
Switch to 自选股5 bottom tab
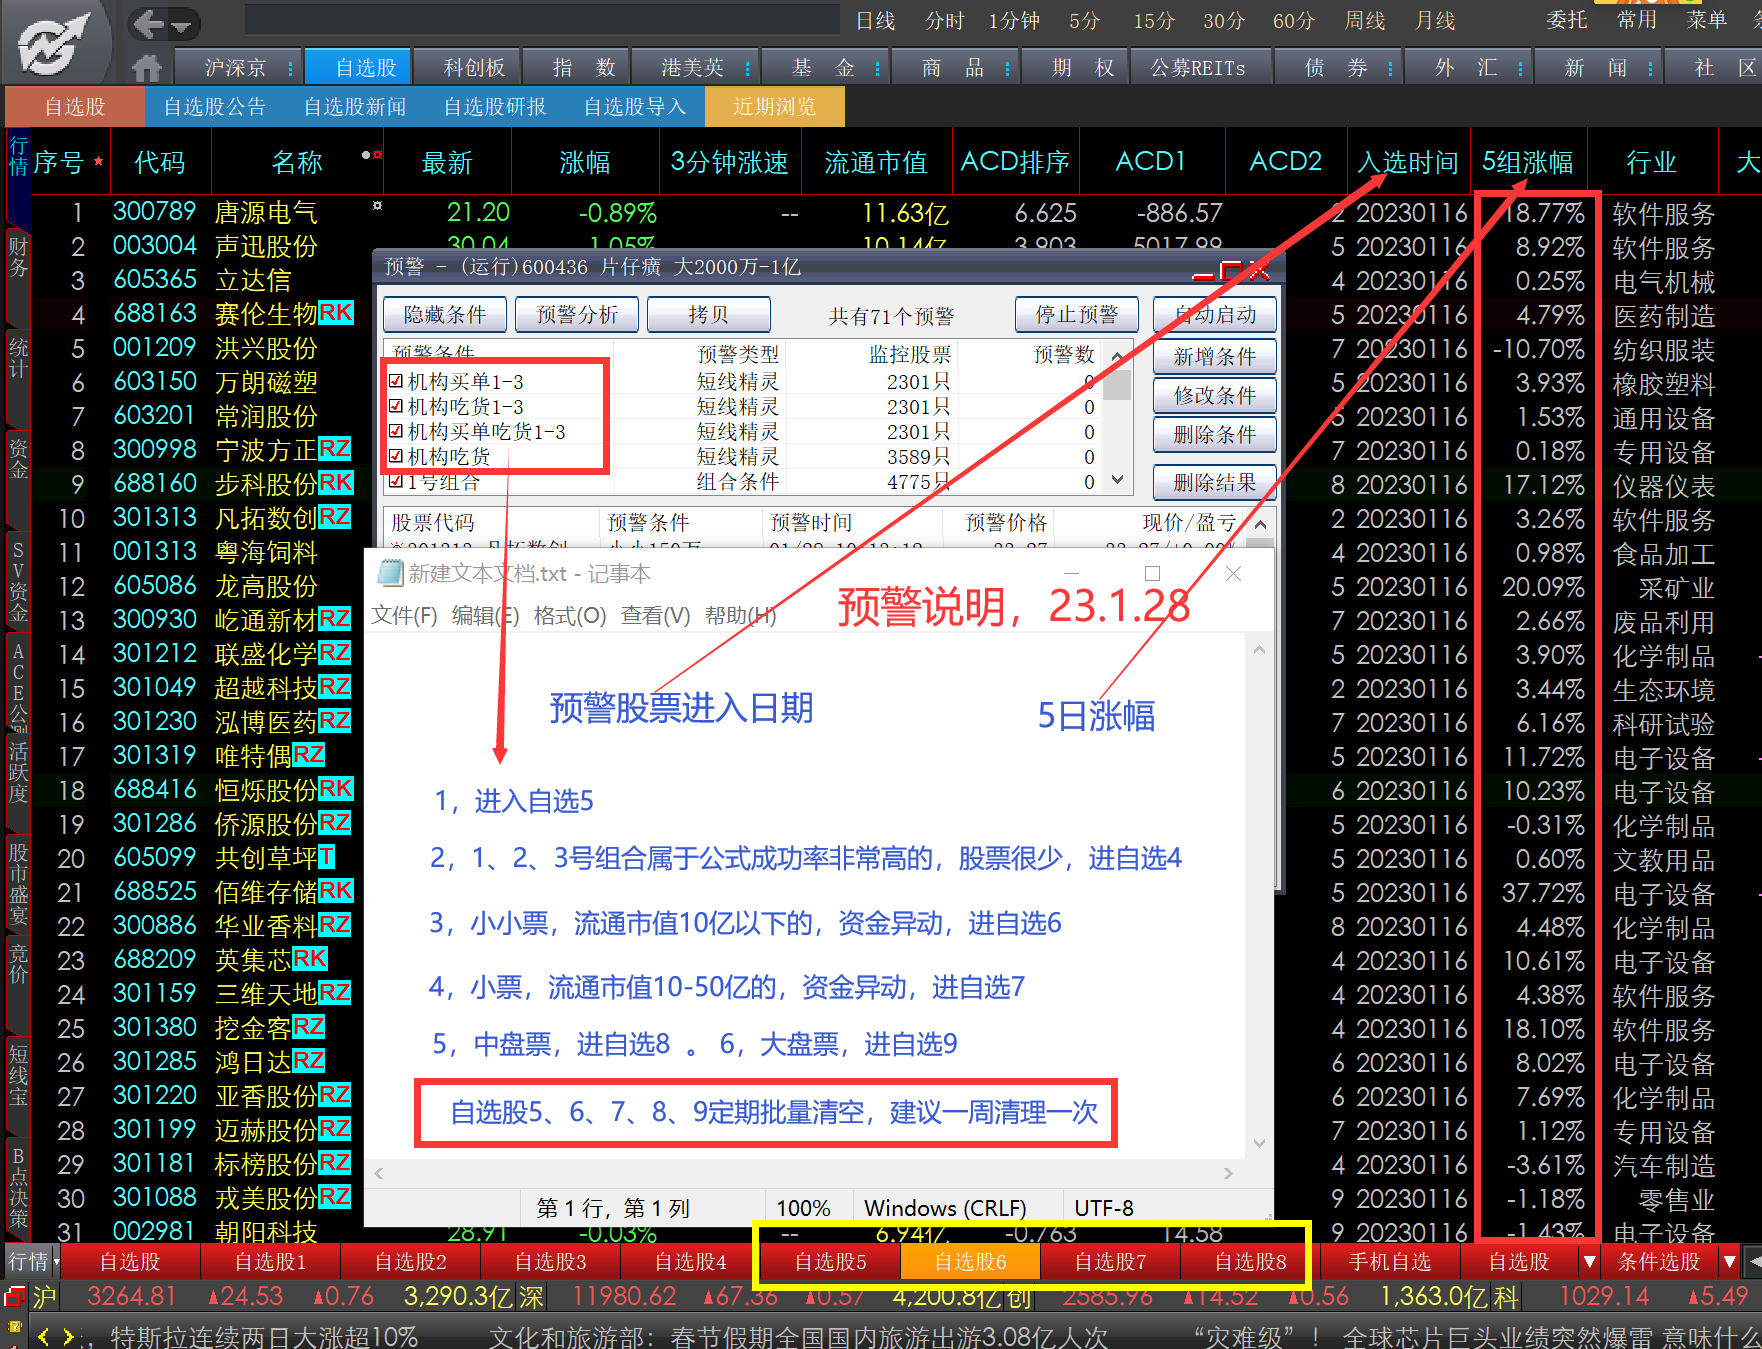click(x=831, y=1262)
